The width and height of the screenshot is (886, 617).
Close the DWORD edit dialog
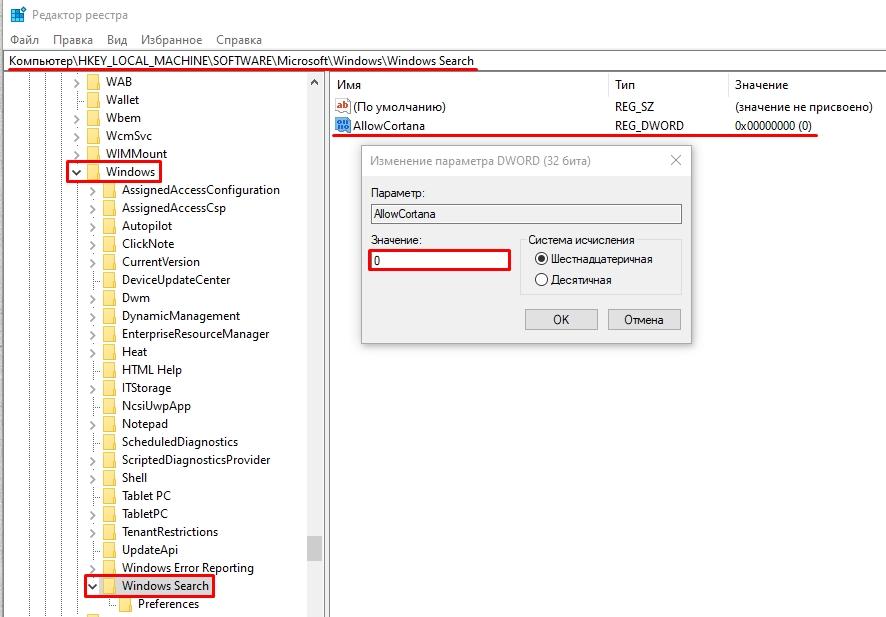click(675, 160)
